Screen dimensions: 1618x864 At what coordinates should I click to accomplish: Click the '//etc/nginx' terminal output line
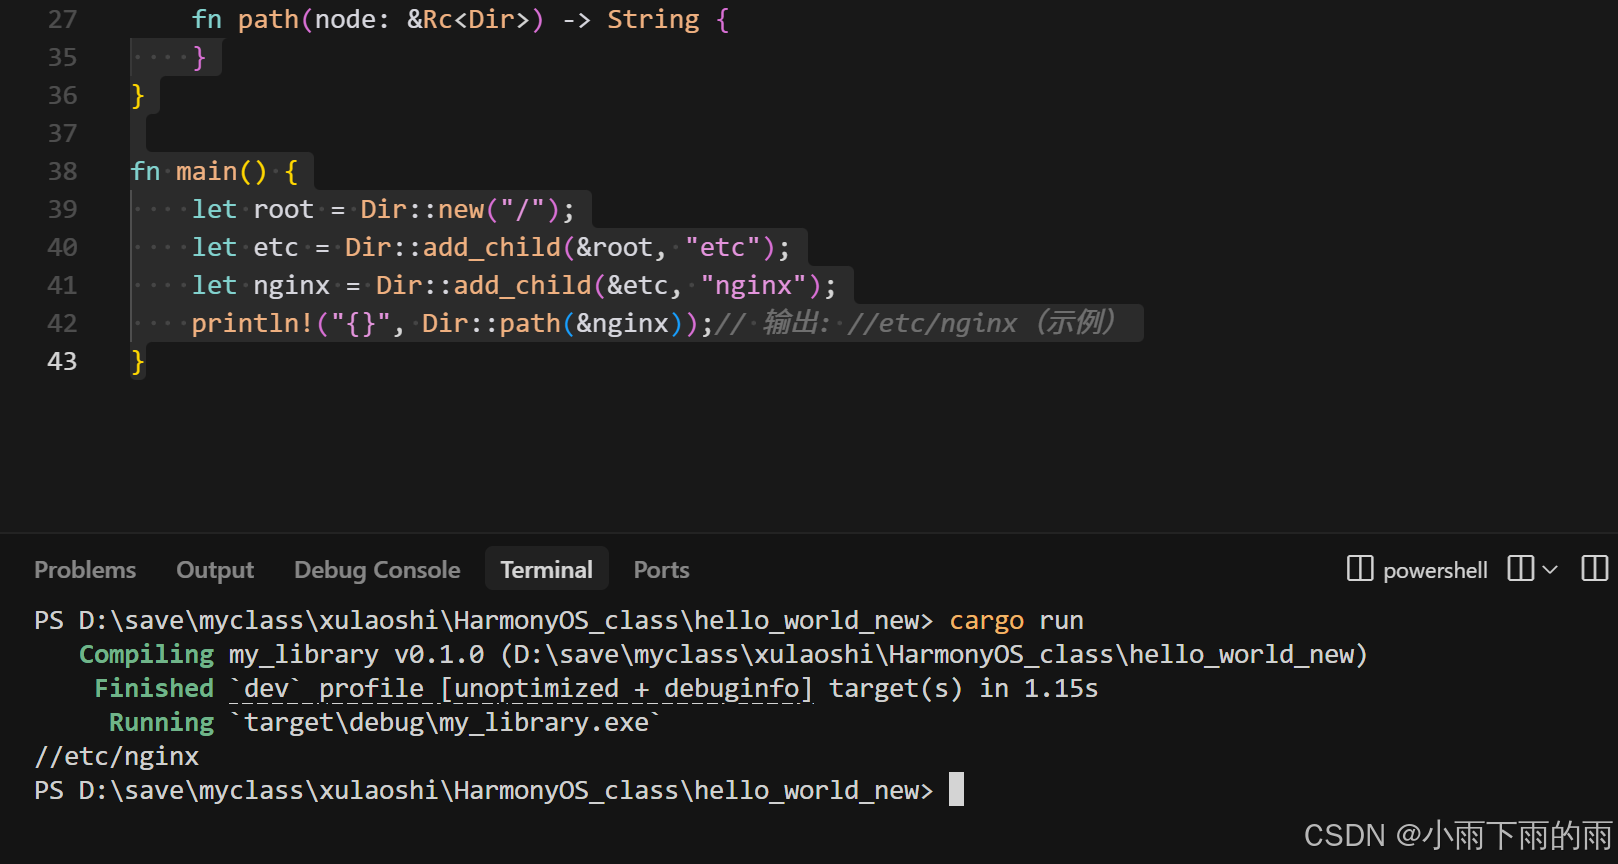tap(116, 756)
